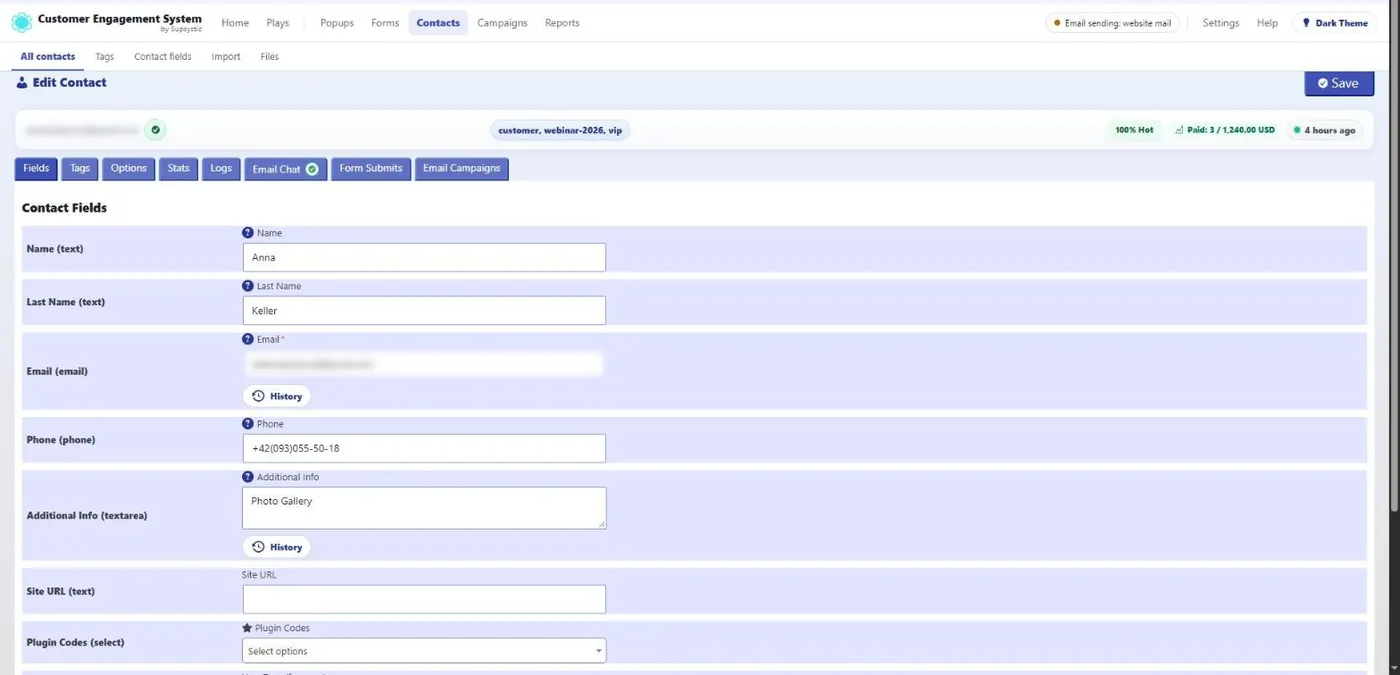
Task: Select the Email Campaigns contact tab
Action: (462, 169)
